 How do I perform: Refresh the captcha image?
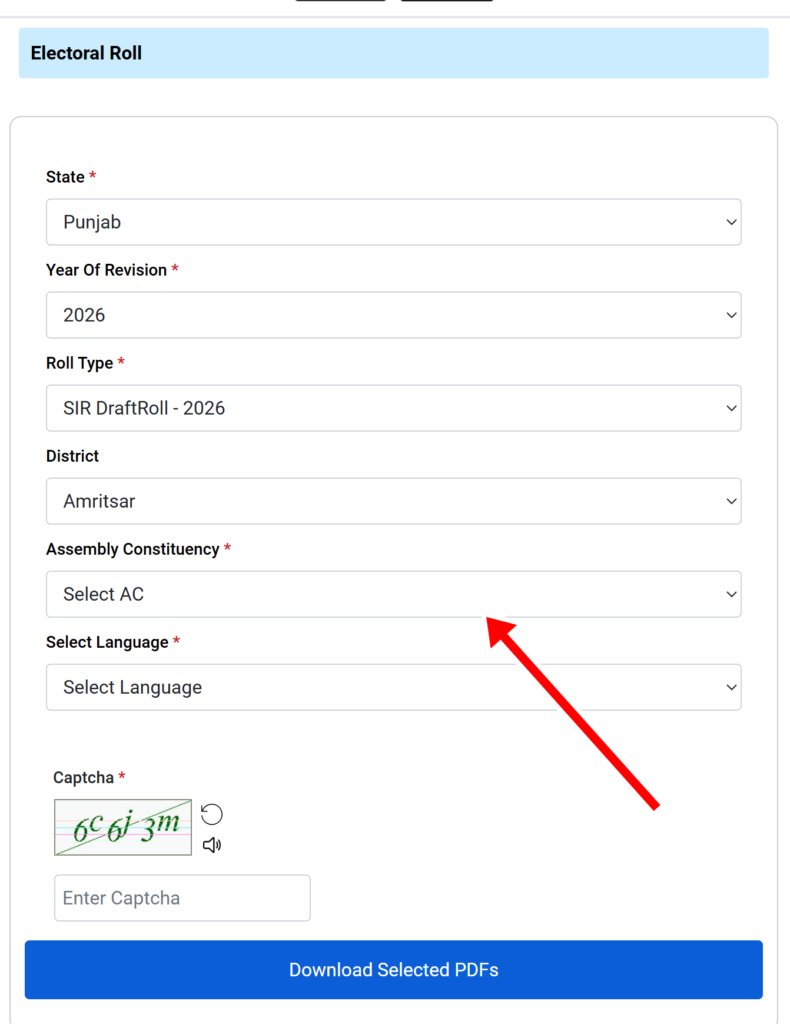click(x=212, y=814)
